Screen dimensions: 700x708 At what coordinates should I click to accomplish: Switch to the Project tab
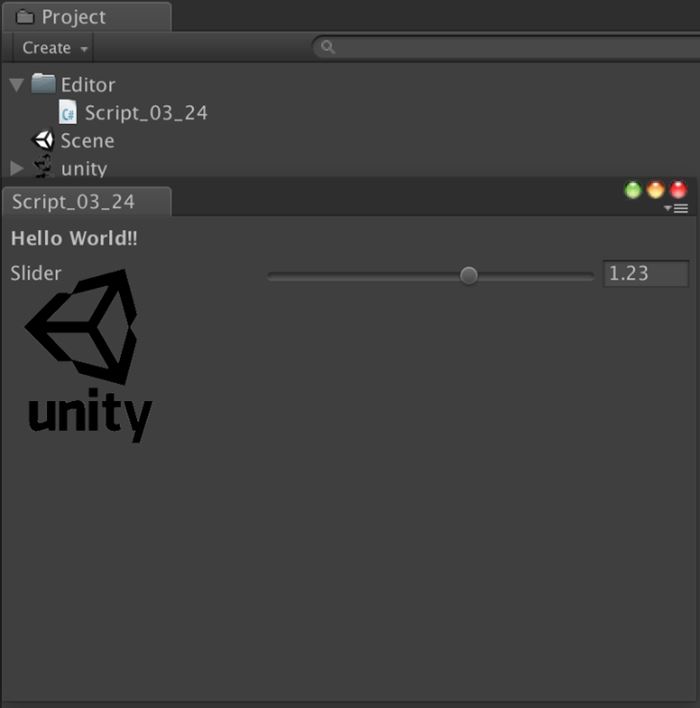pos(87,17)
